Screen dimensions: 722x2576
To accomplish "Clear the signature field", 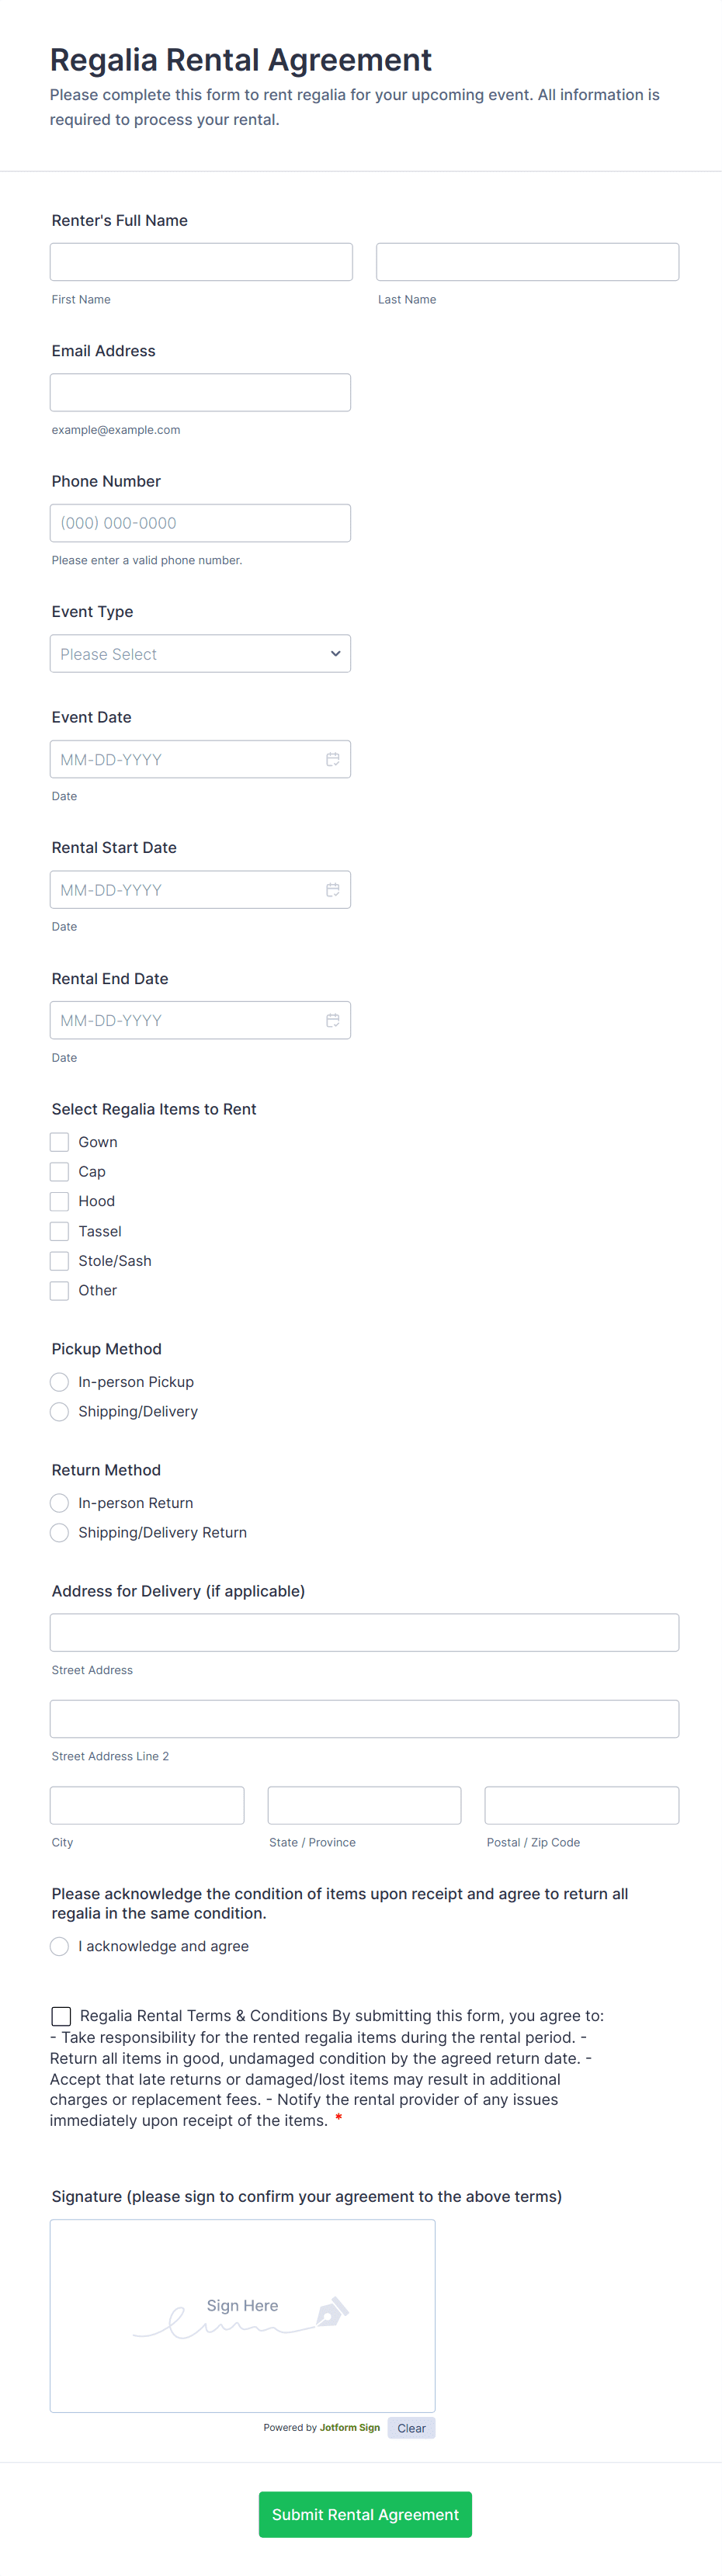I will [x=411, y=2428].
